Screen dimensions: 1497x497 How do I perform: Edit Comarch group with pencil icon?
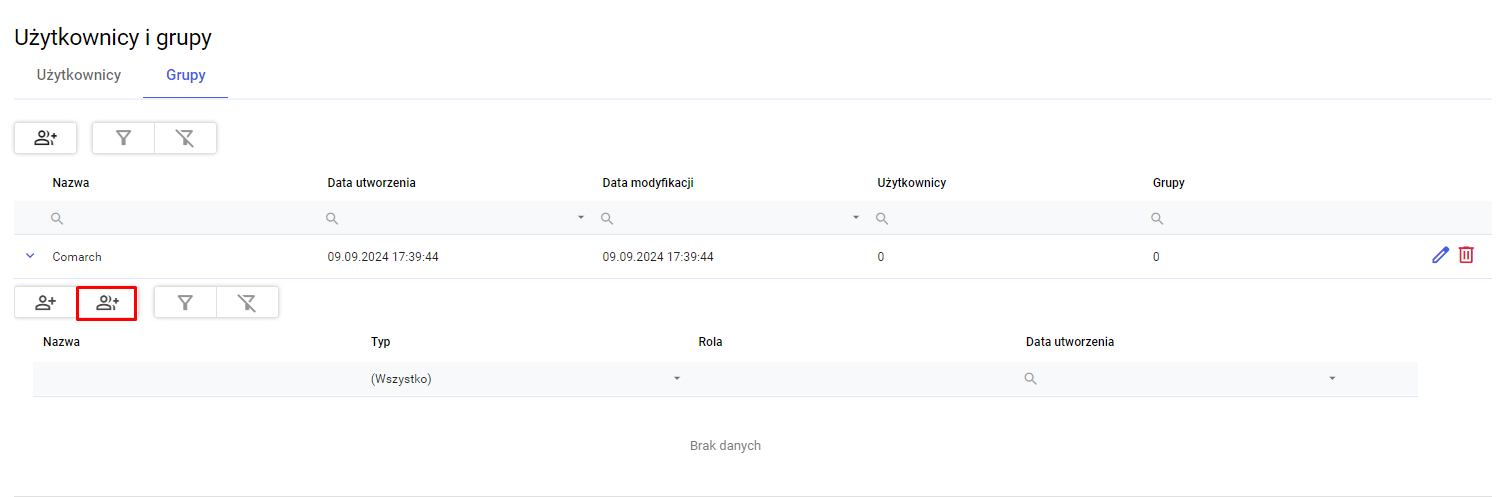point(1440,255)
